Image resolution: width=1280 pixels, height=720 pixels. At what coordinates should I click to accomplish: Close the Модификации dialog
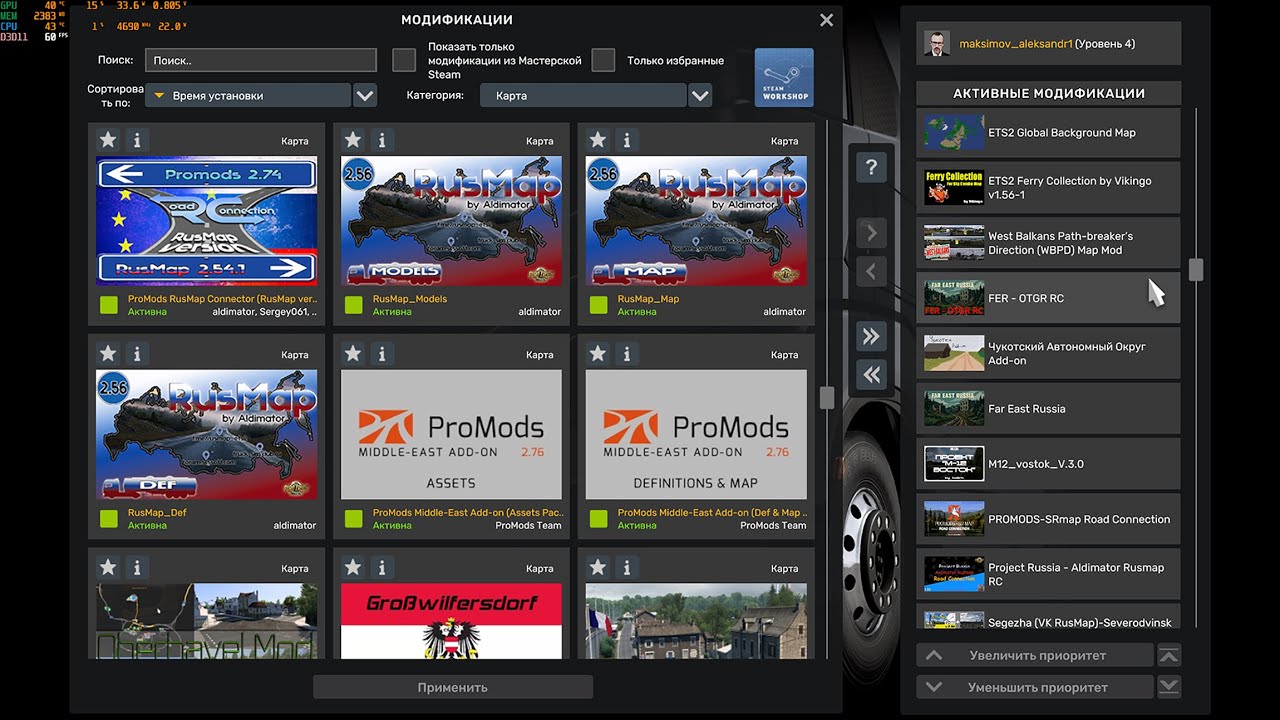(826, 20)
